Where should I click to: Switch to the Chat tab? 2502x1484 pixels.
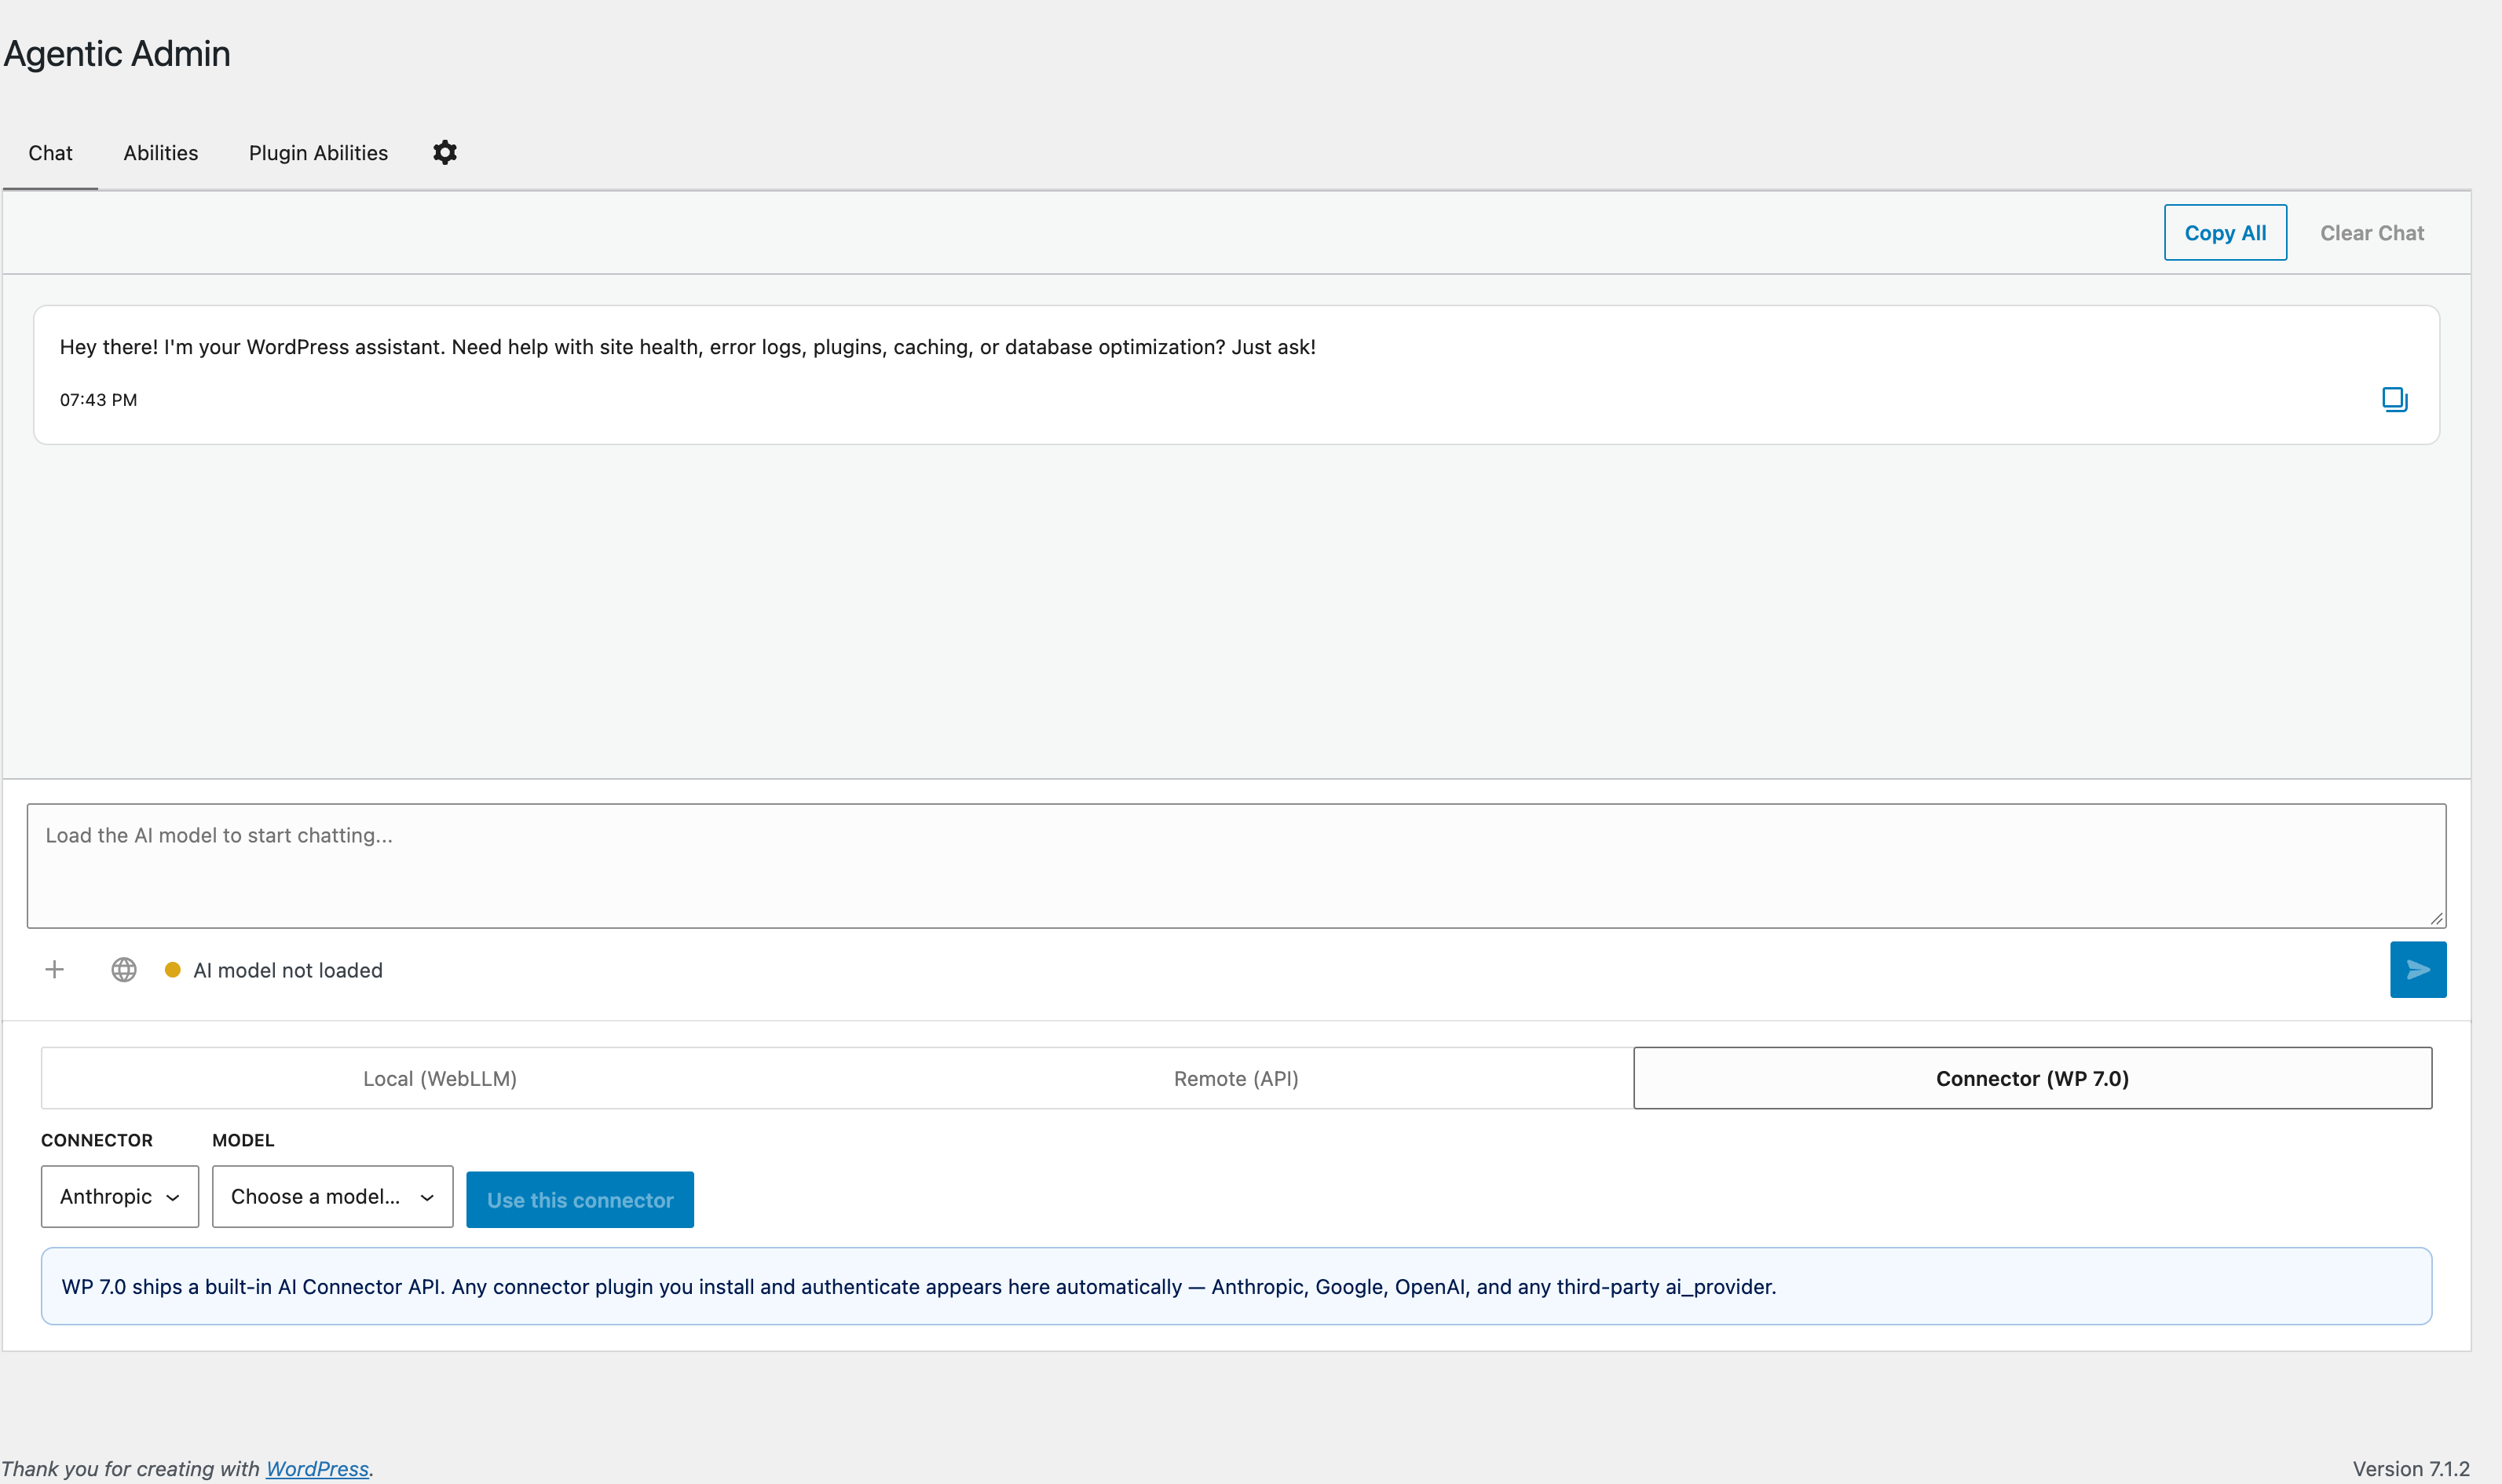(x=50, y=153)
